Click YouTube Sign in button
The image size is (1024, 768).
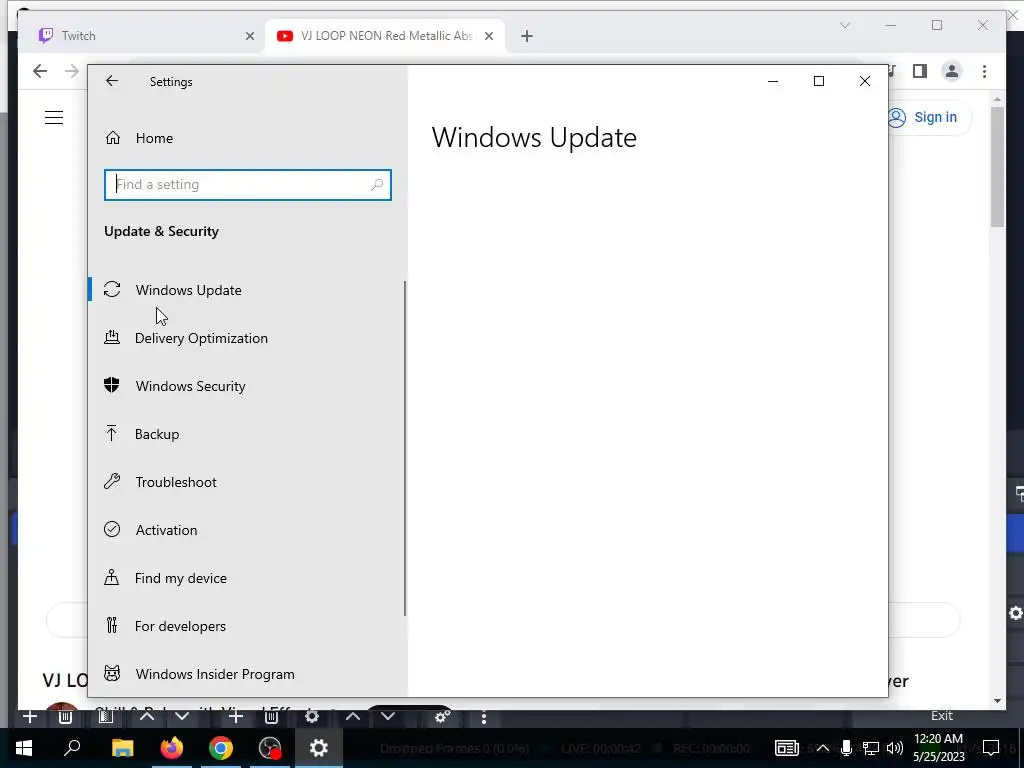click(x=929, y=118)
